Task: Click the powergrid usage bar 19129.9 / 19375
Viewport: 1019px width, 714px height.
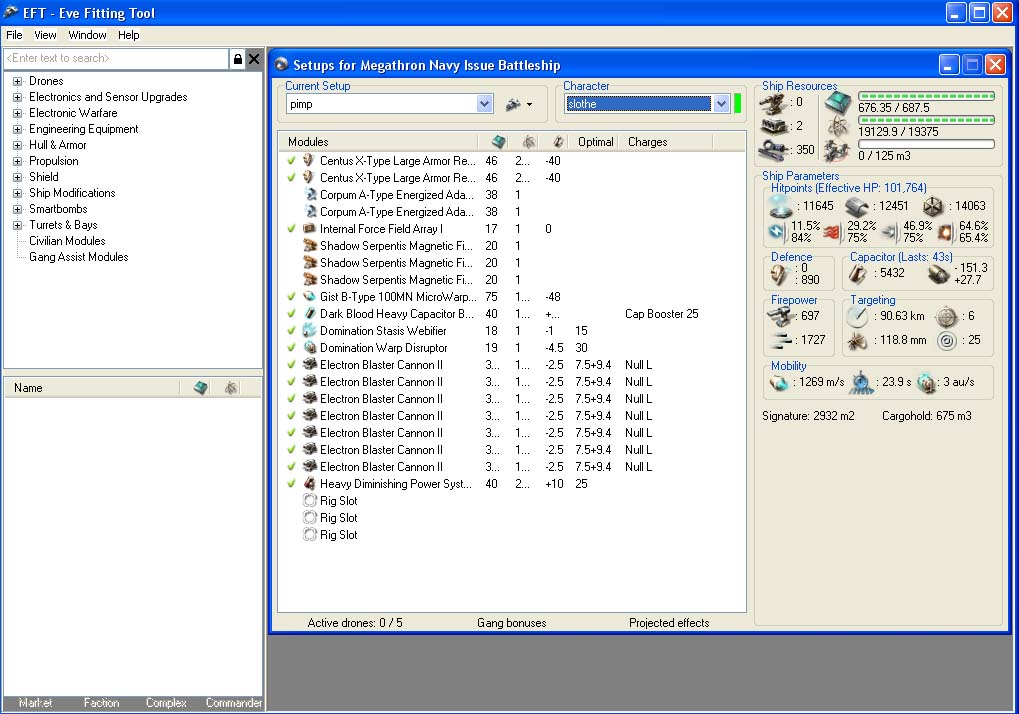Action: point(926,120)
